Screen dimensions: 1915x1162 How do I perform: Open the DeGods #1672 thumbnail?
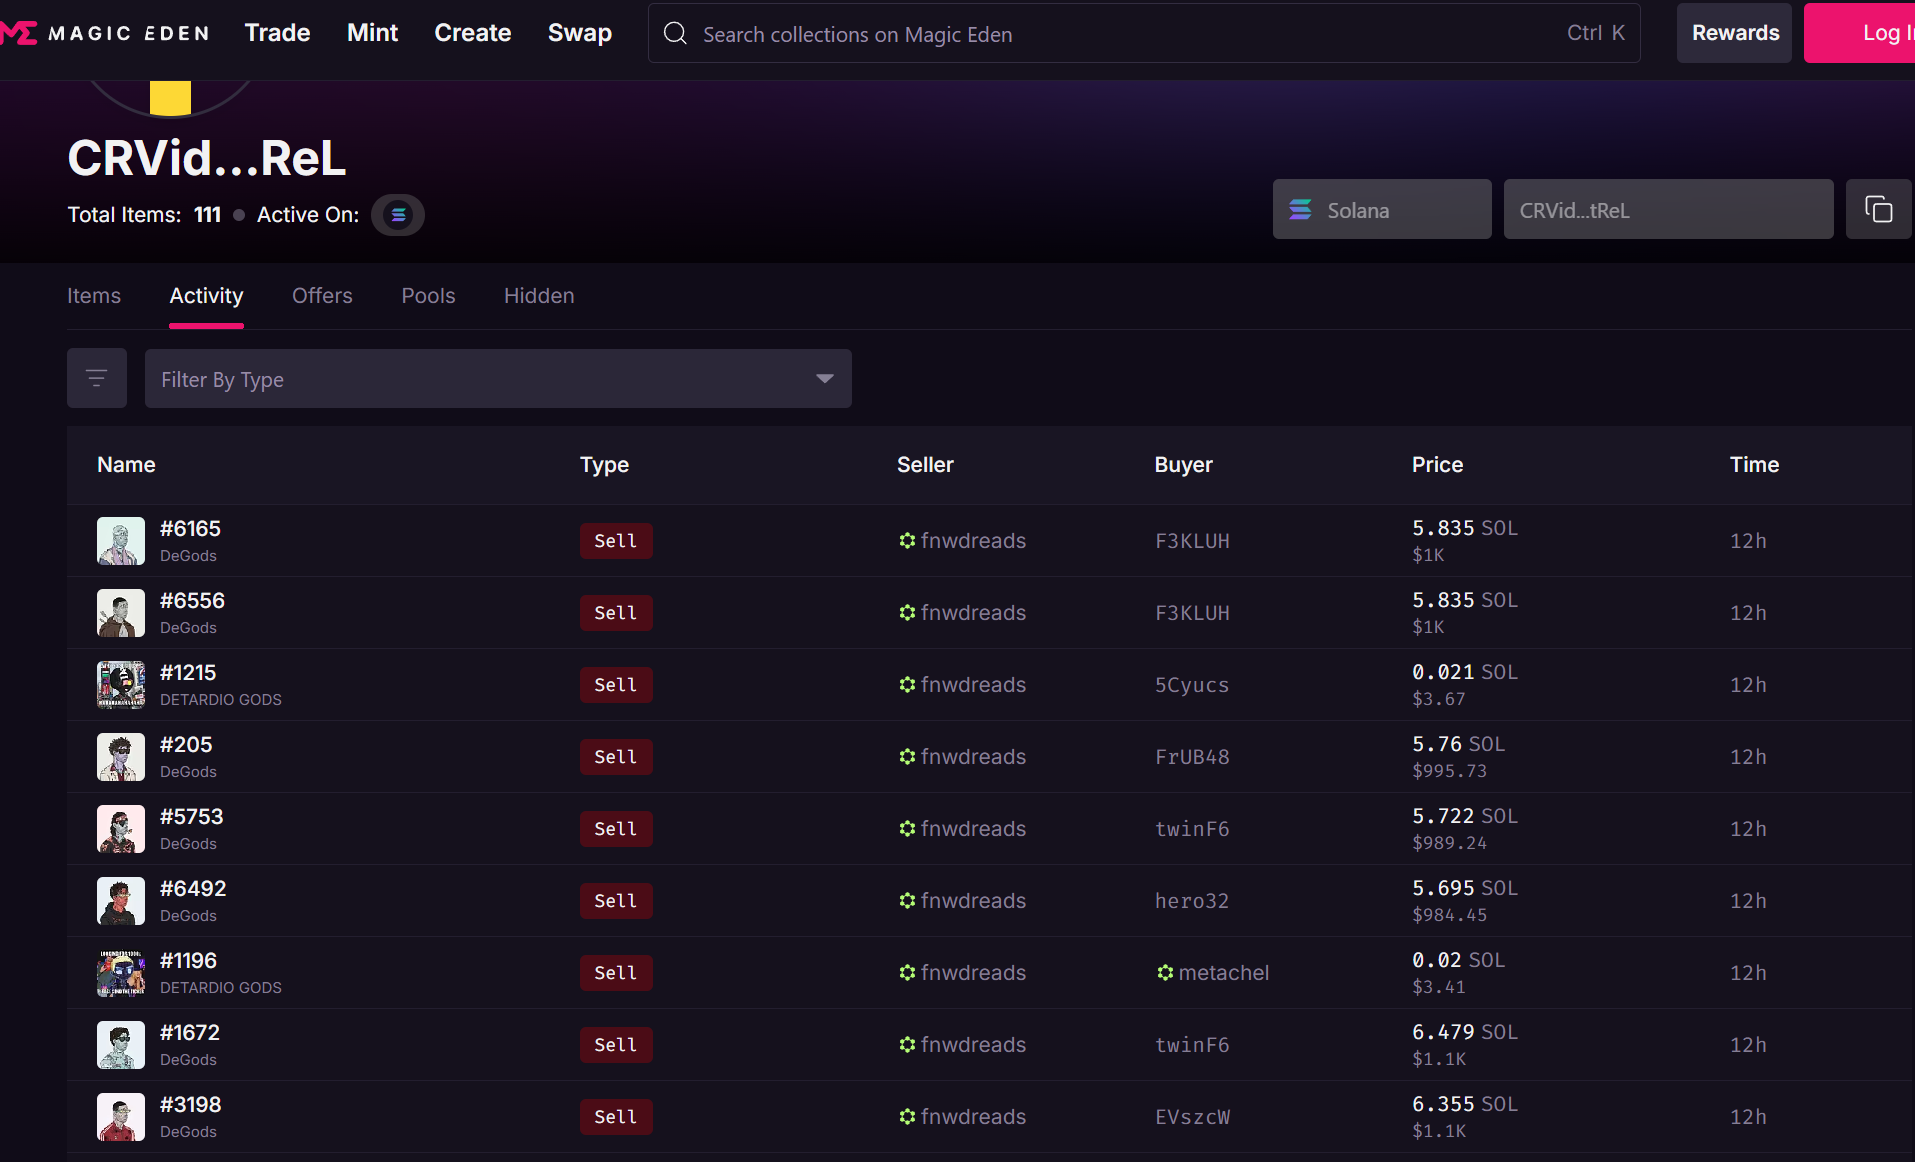[121, 1045]
